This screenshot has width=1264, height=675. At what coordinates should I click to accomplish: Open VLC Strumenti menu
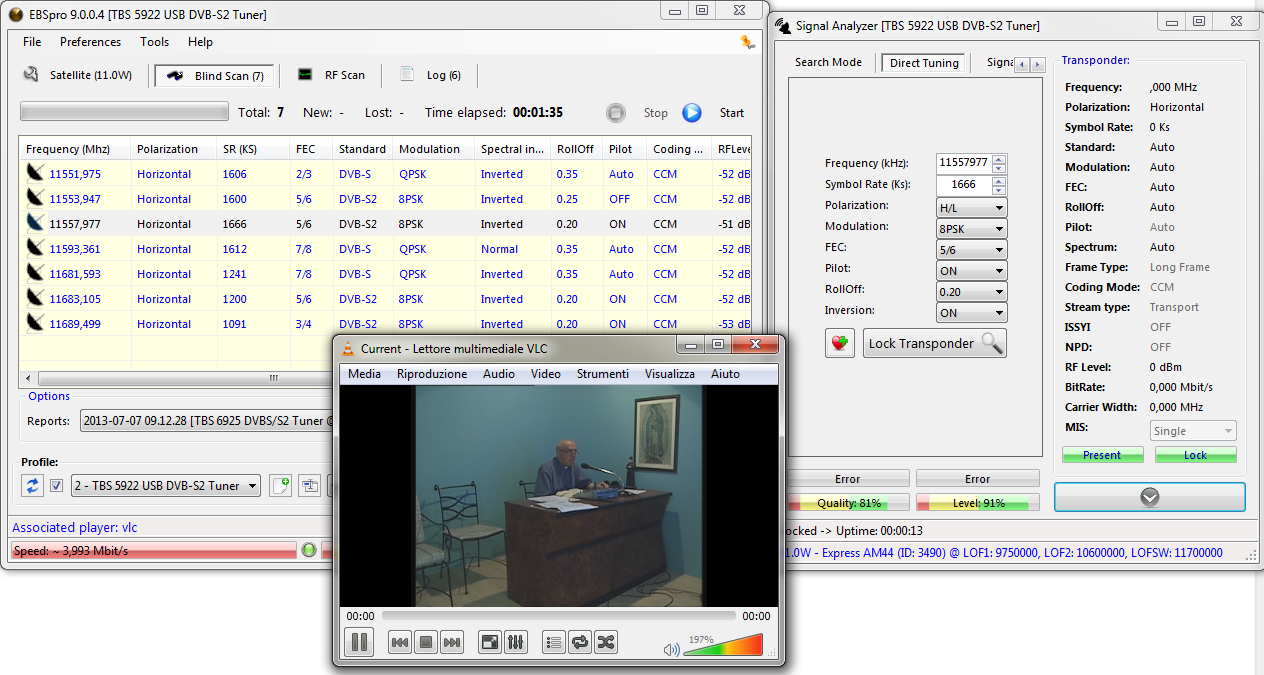pyautogui.click(x=602, y=374)
